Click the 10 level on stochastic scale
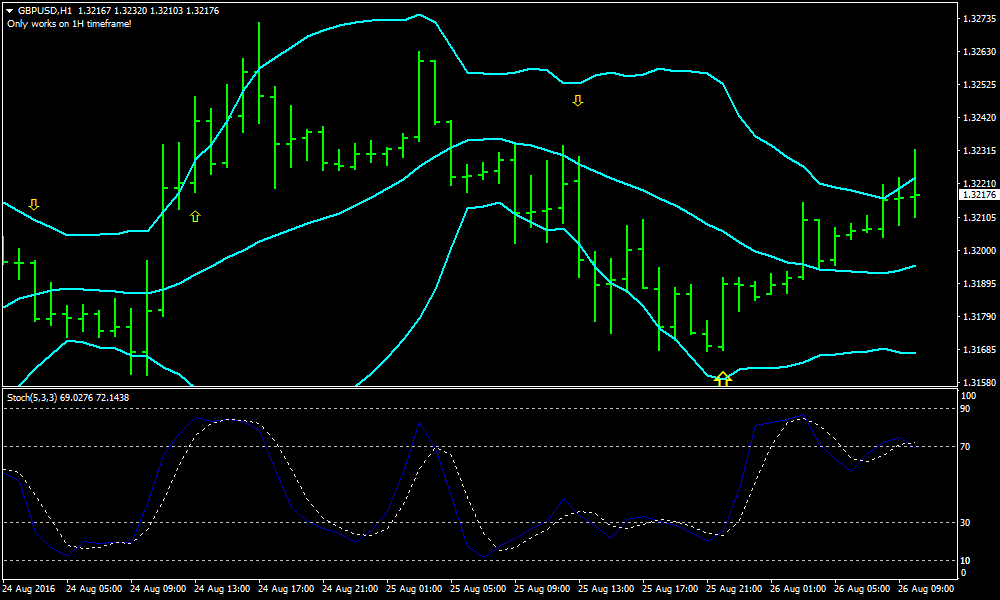The width and height of the screenshot is (1000, 600). pyautogui.click(x=965, y=560)
